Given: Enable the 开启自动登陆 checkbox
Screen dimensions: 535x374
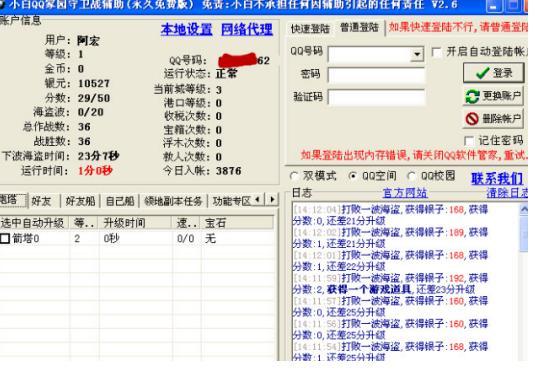Looking at the screenshot, I should pos(436,52).
